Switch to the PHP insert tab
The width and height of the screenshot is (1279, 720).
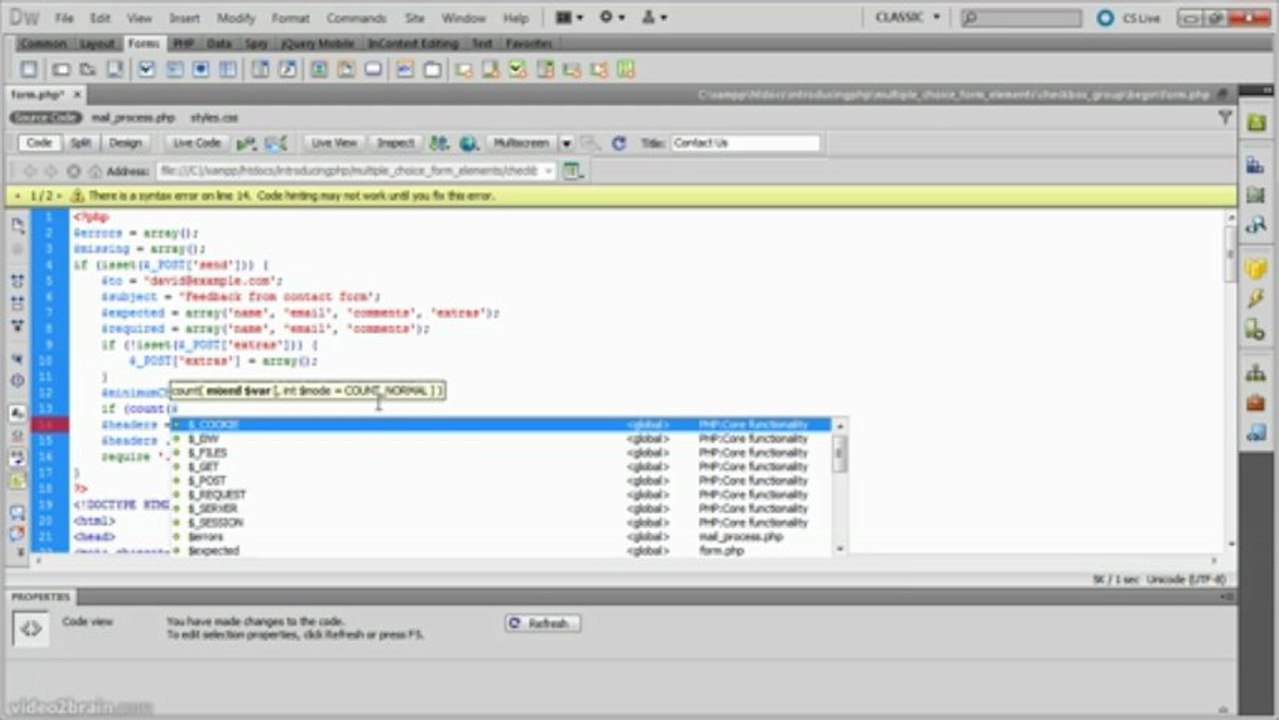[x=183, y=44]
